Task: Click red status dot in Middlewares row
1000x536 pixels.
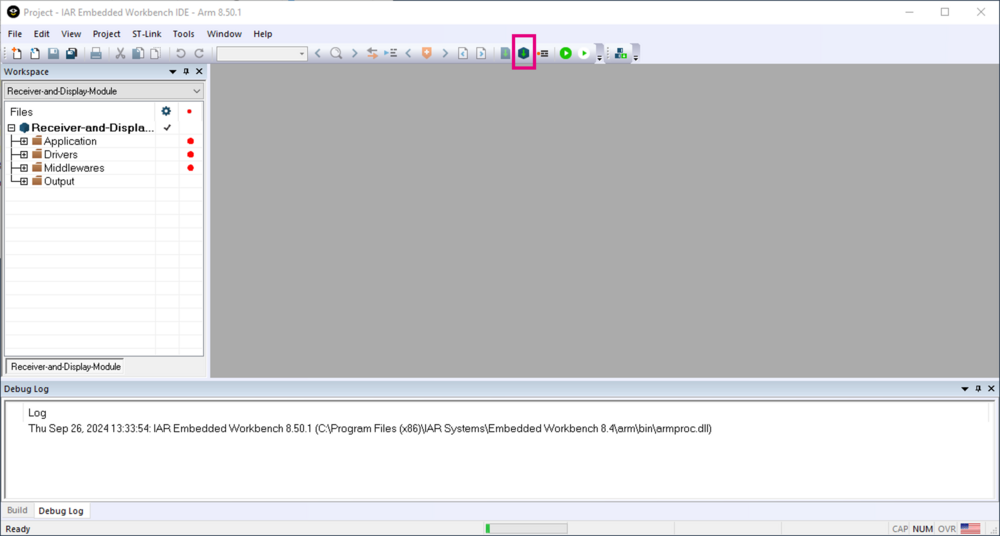Action: point(190,168)
